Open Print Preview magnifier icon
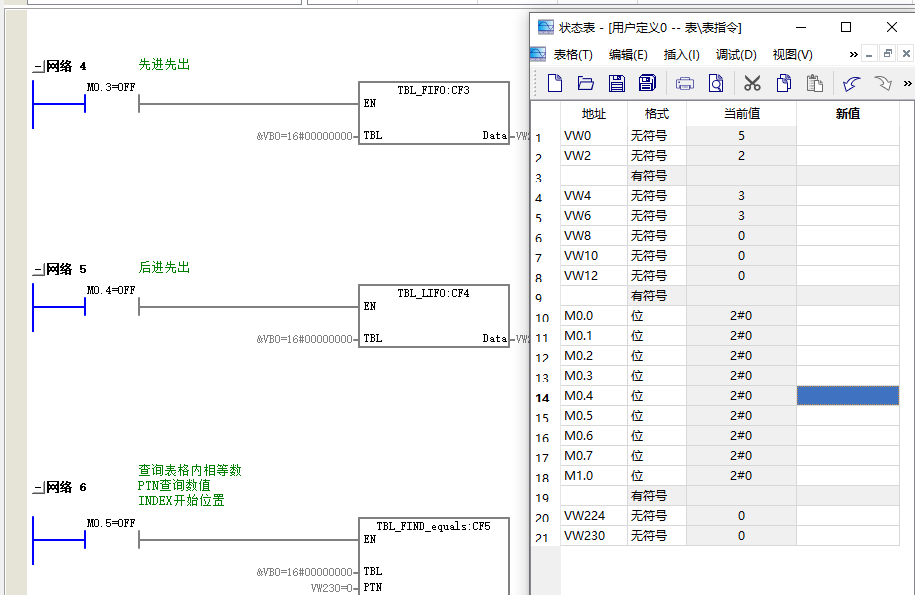The width and height of the screenshot is (915, 595). tap(715, 83)
